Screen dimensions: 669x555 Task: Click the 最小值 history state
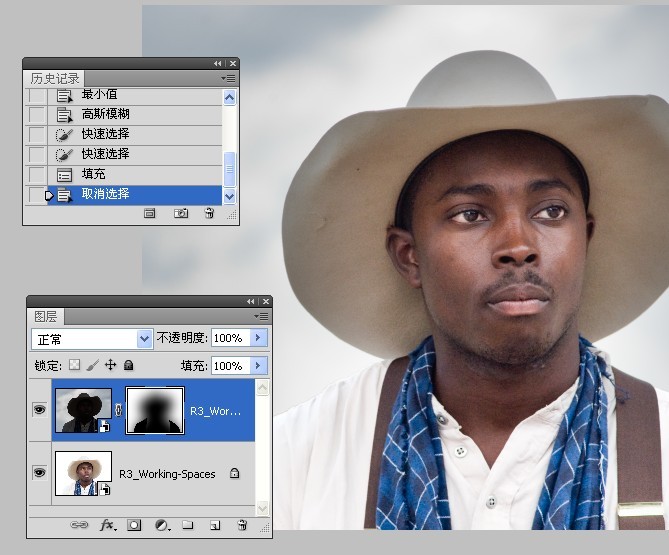[134, 96]
